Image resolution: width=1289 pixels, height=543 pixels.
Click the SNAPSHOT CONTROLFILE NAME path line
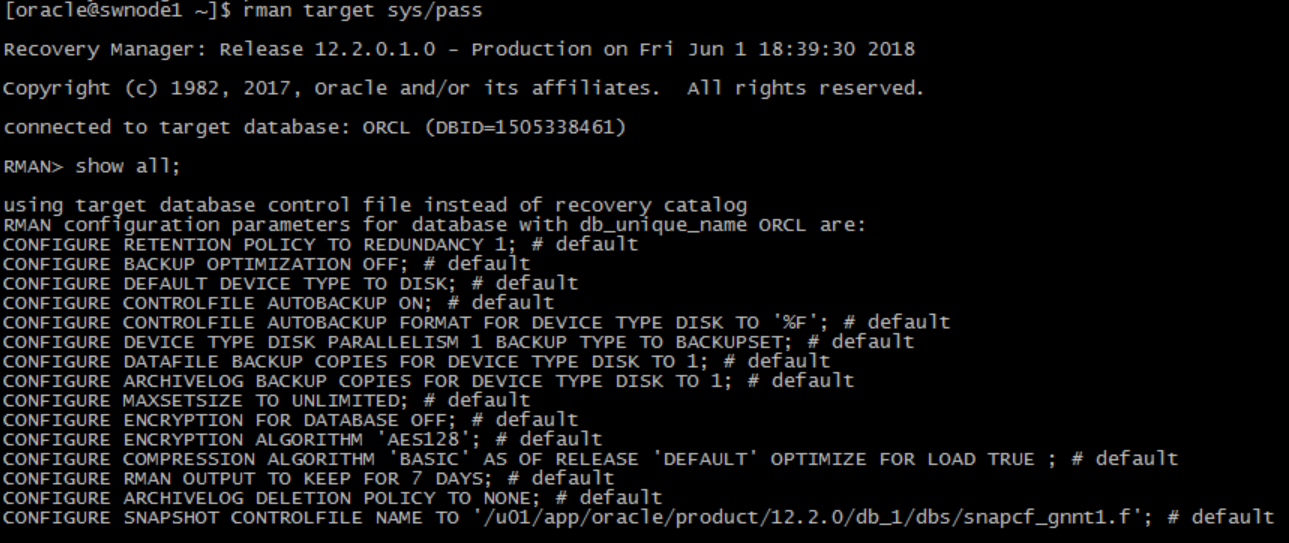point(639,517)
